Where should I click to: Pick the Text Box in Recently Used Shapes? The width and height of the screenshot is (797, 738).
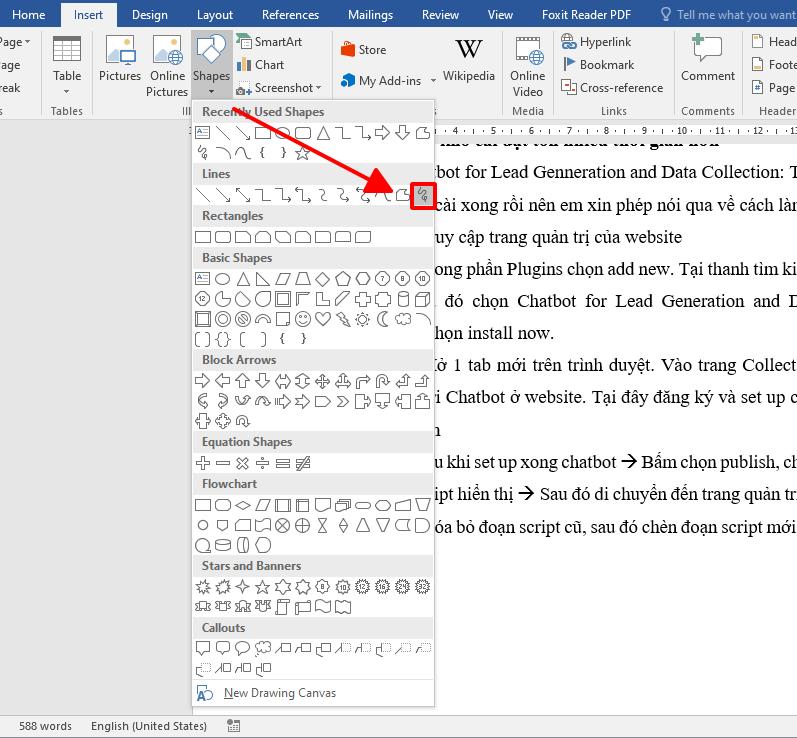click(202, 133)
